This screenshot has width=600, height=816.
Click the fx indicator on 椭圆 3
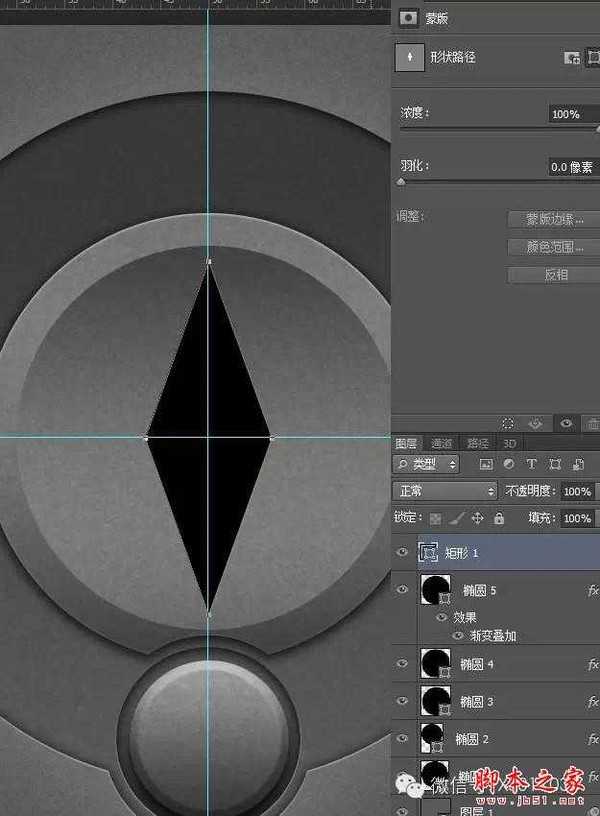(592, 702)
